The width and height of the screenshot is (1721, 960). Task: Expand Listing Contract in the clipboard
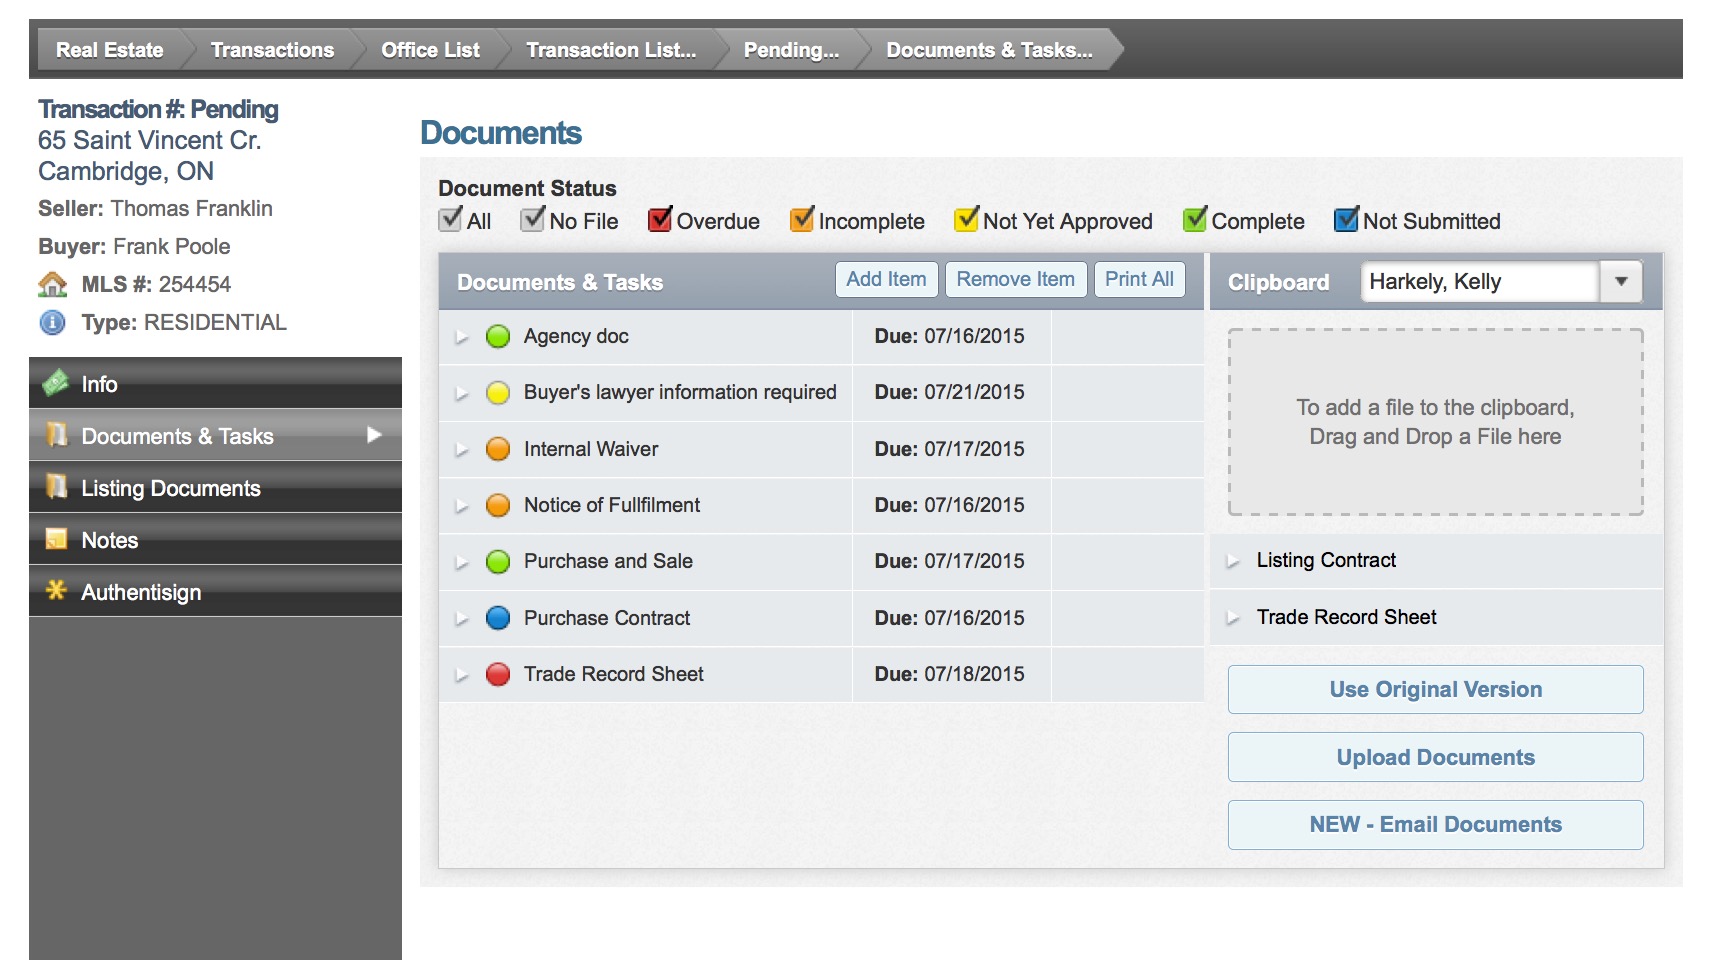[x=1234, y=561]
